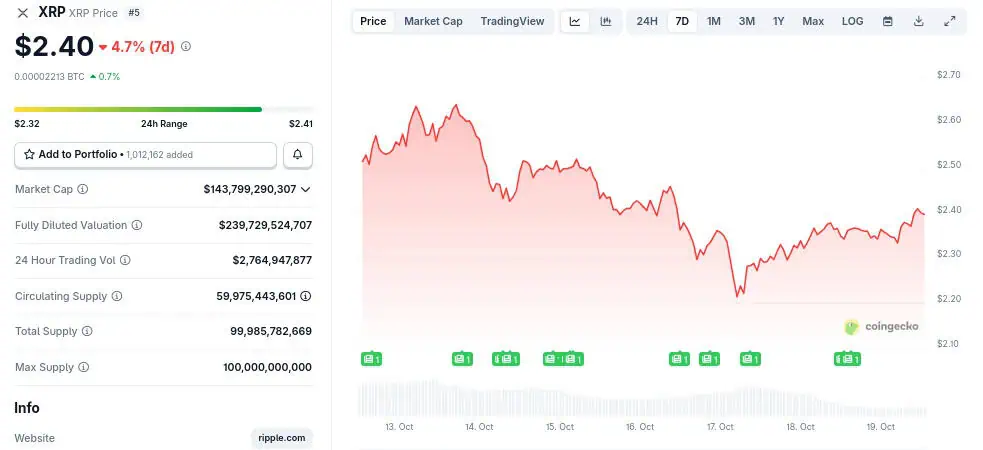Click the news marker near 17 Oct
Viewport: 983px width, 450px height.
(709, 358)
